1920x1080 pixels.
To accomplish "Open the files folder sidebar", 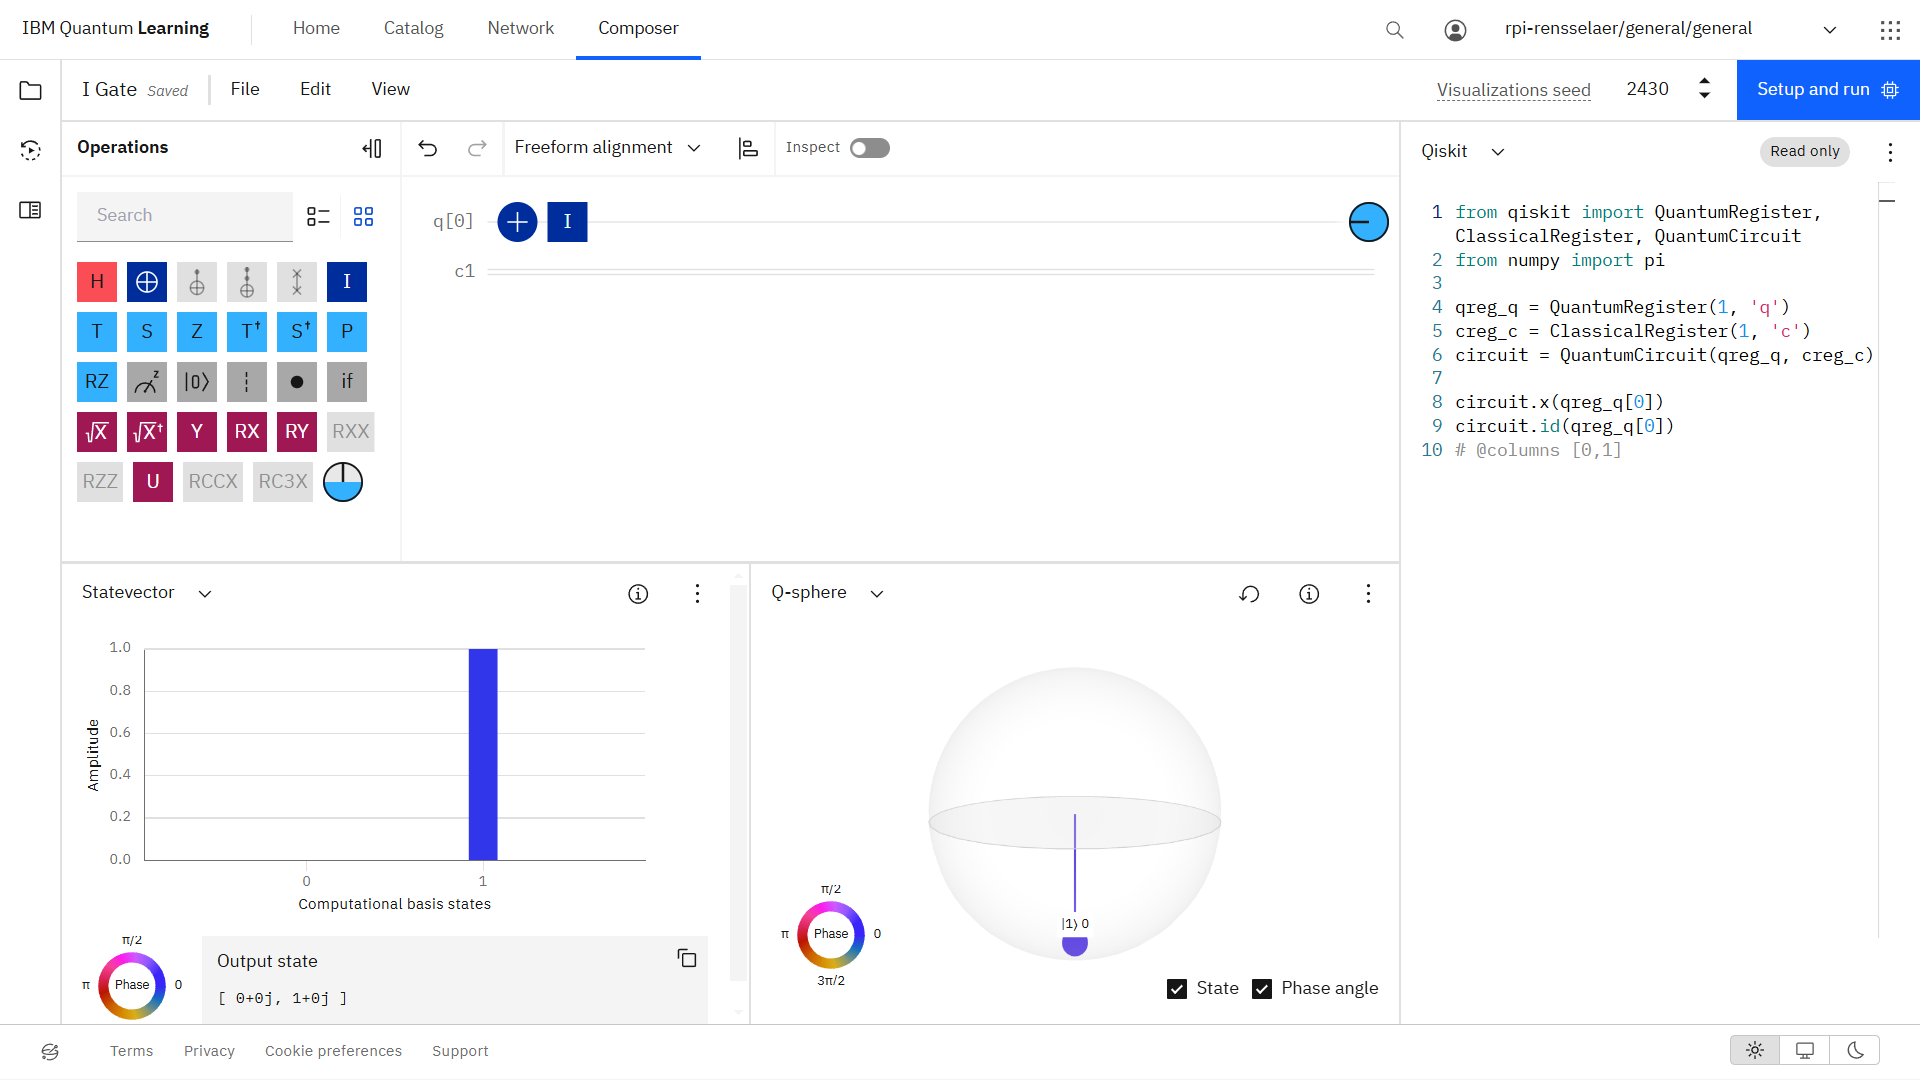I will pyautogui.click(x=31, y=91).
